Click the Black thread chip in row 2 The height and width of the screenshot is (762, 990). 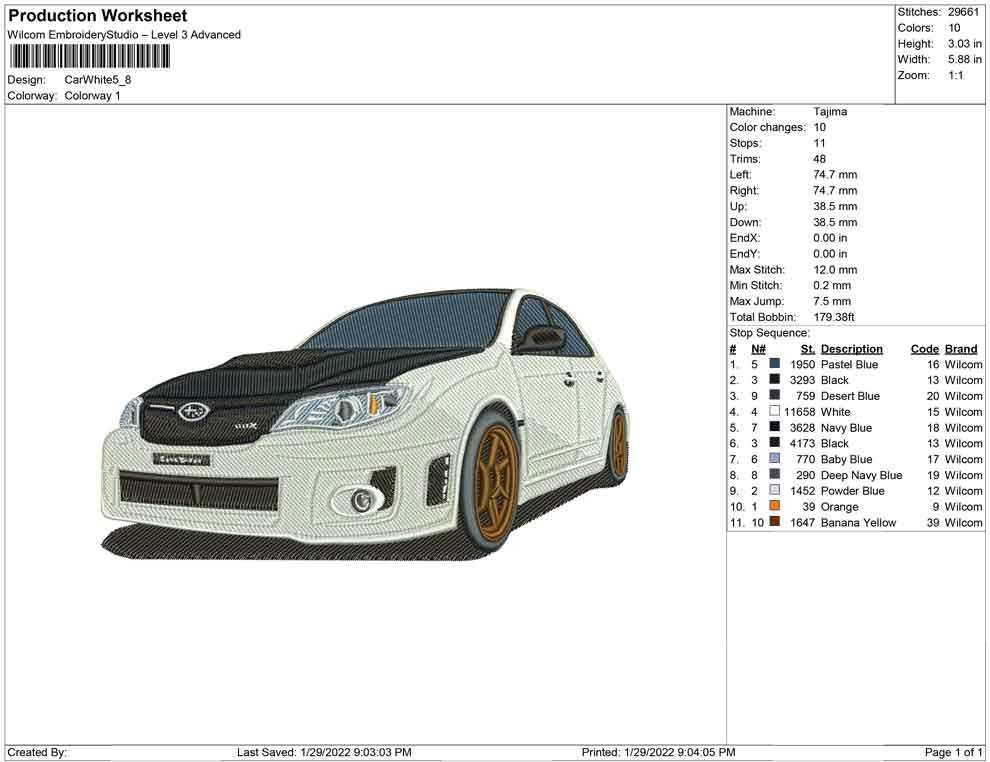(772, 380)
